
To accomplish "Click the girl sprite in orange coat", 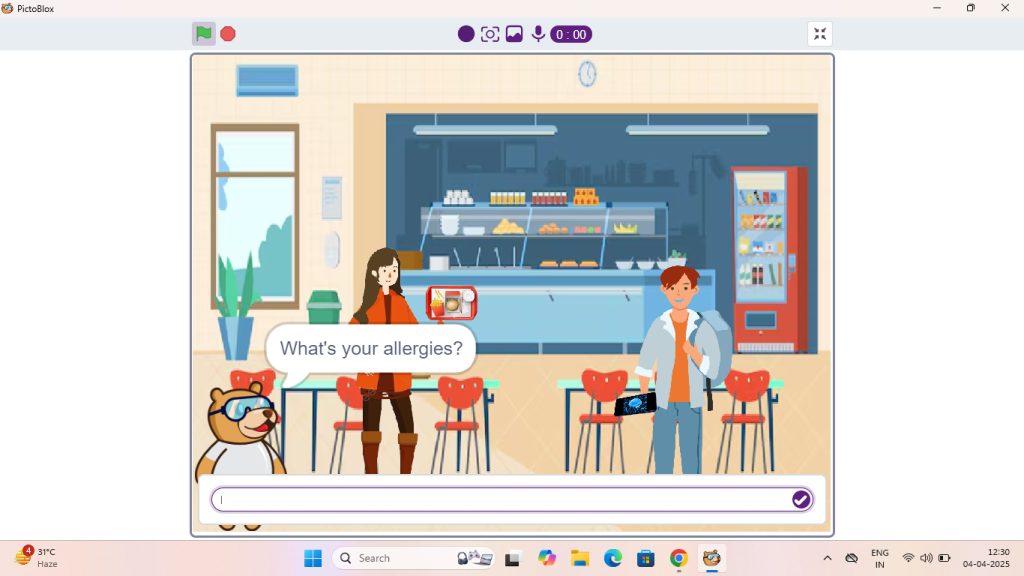I will pyautogui.click(x=389, y=361).
